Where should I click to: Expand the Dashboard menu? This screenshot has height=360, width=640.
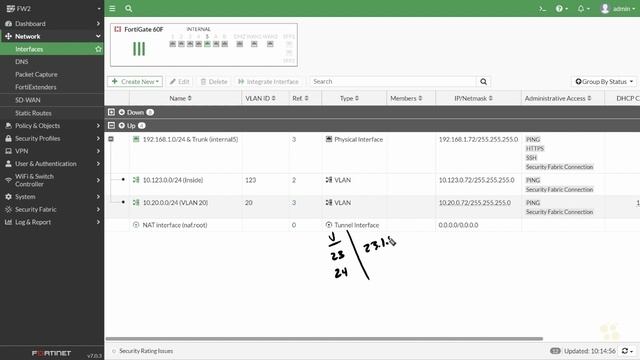52,24
